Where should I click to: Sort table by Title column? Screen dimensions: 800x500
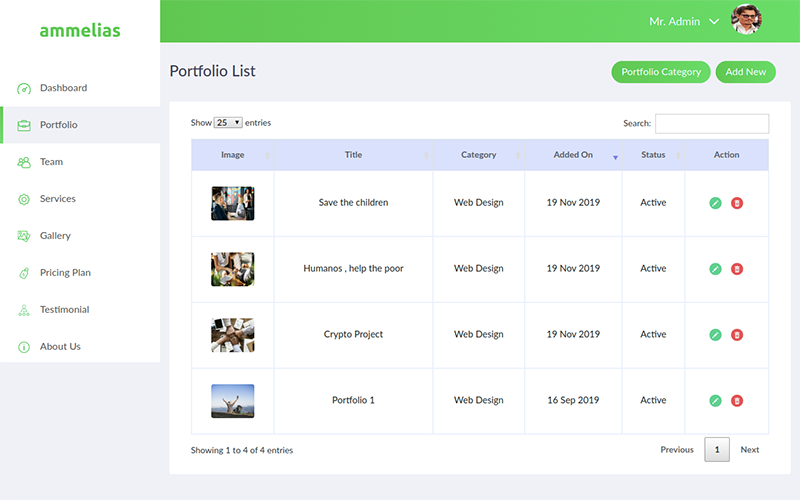pos(354,155)
